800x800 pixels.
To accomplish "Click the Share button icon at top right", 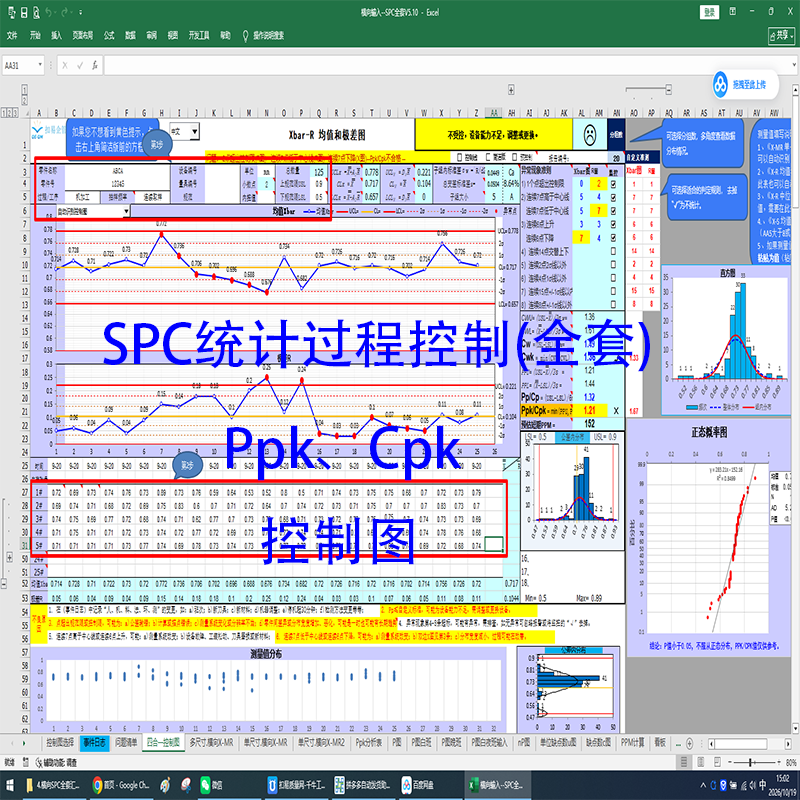I will click(x=781, y=36).
